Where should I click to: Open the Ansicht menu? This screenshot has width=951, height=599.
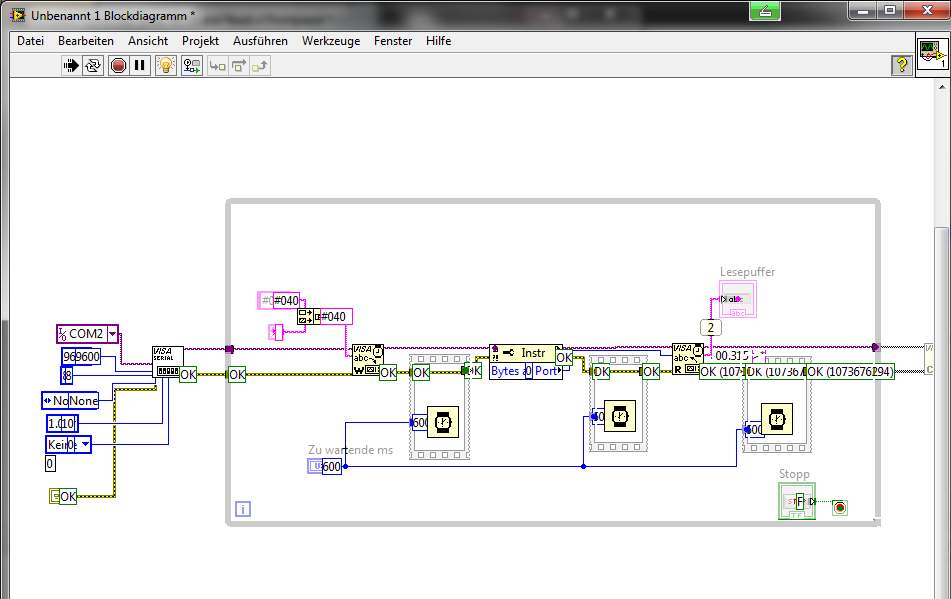[147, 41]
